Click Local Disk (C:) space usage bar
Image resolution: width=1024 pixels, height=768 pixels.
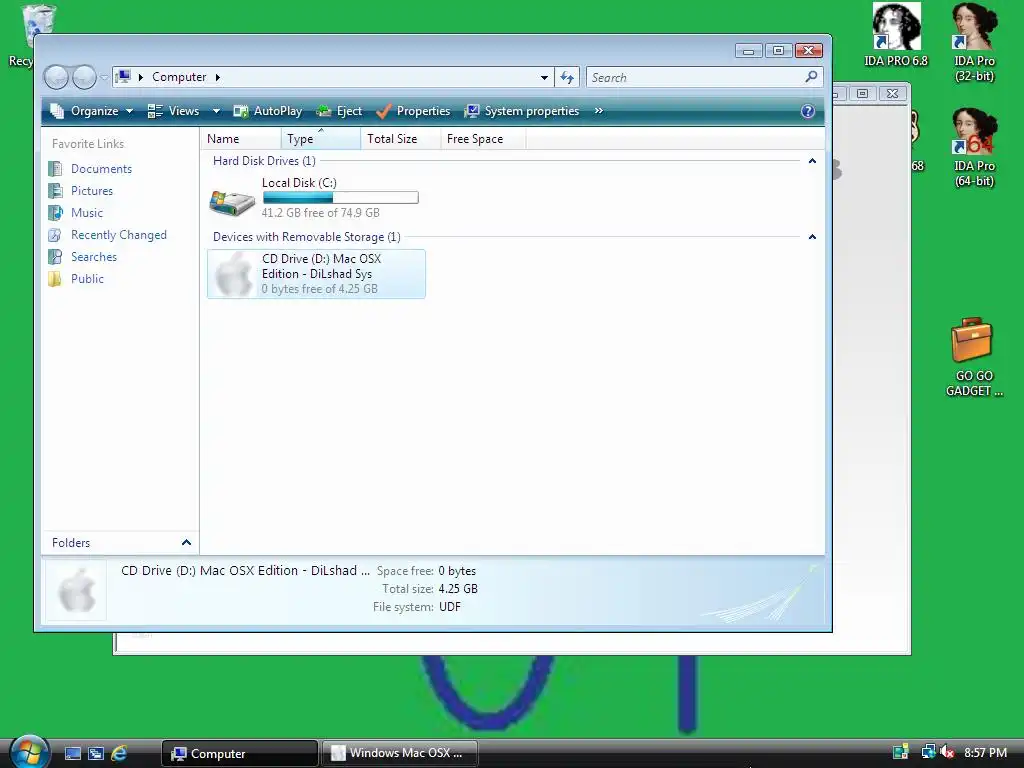pos(340,197)
